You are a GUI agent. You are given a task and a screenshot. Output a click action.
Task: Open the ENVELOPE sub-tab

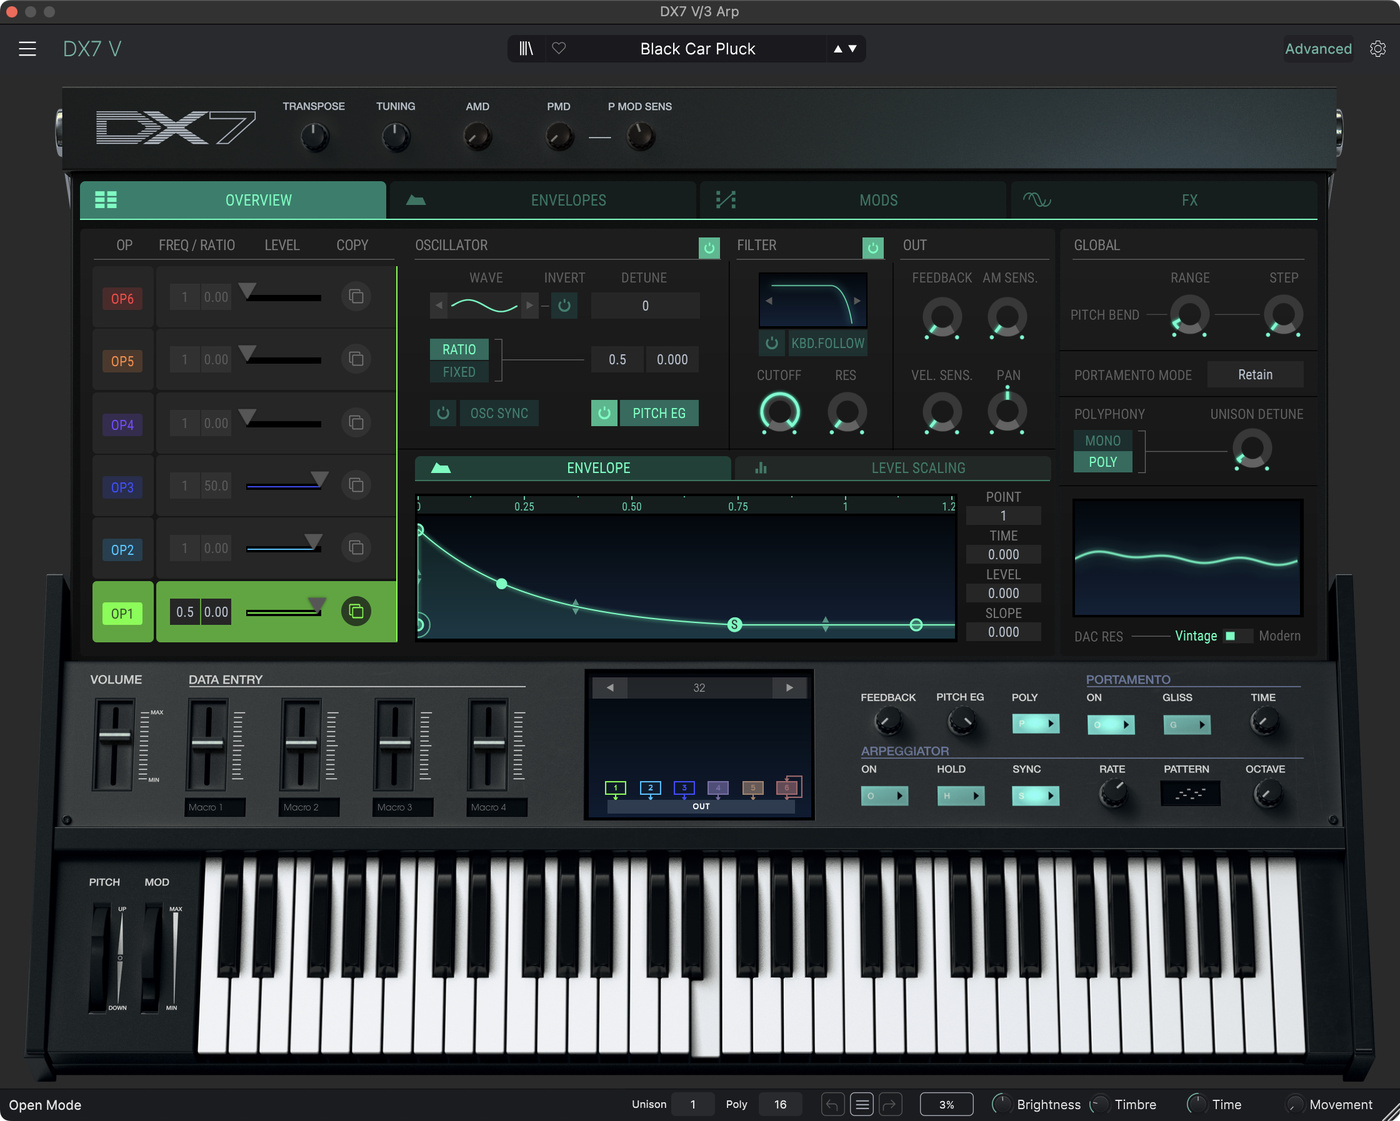[x=573, y=468]
